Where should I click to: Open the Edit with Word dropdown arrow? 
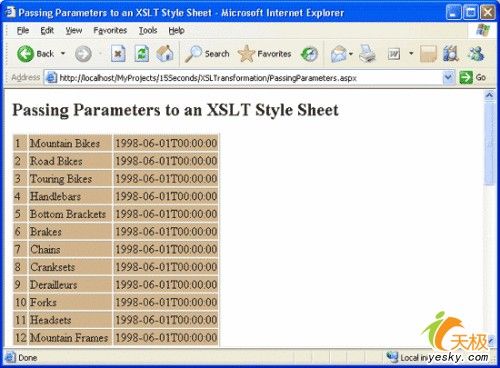(x=411, y=54)
